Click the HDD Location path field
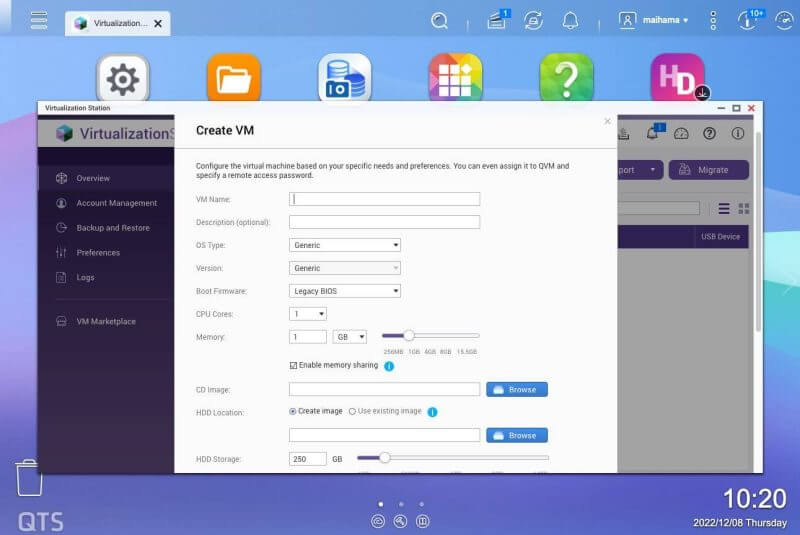The image size is (800, 535). [x=384, y=435]
